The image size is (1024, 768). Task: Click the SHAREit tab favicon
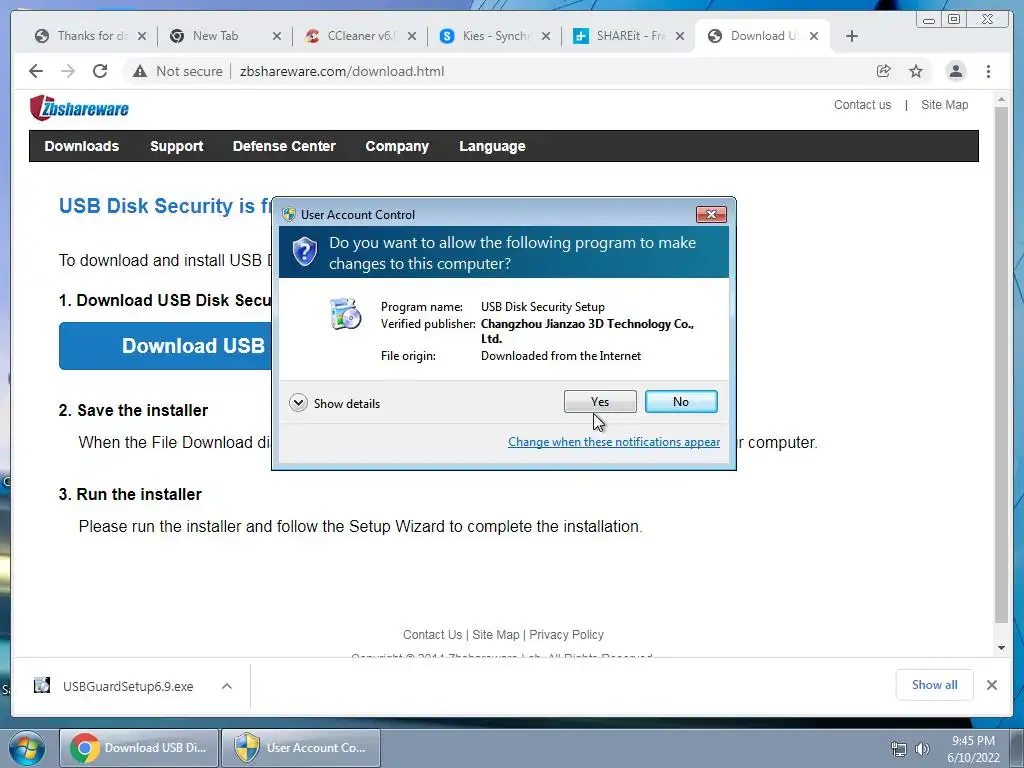click(x=581, y=36)
